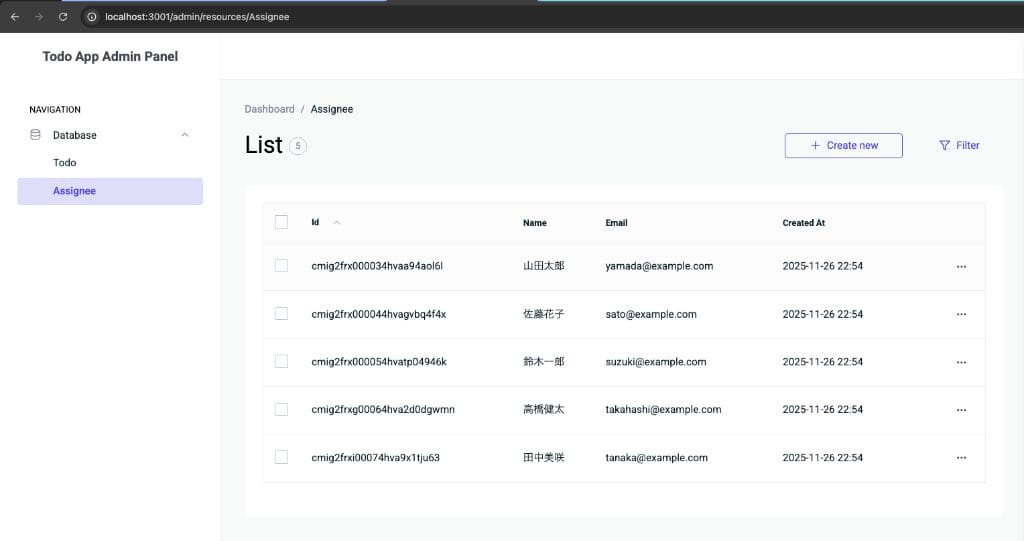Click the name 佐藤花子
The height and width of the screenshot is (541, 1024).
543,314
